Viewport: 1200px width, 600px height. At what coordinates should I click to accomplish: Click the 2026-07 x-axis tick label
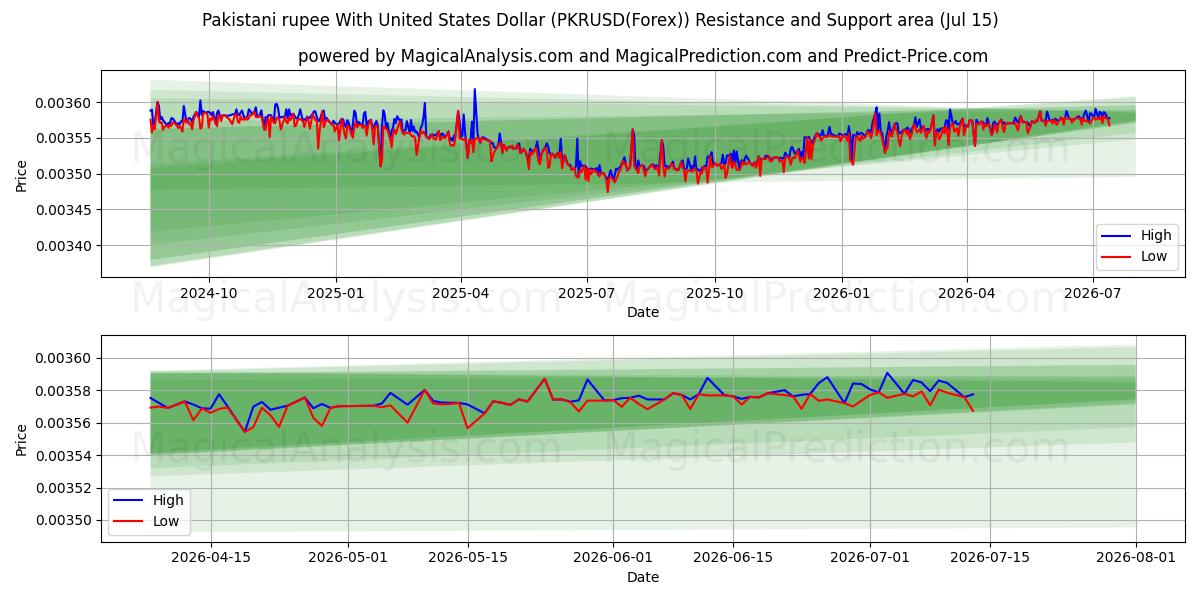(x=1092, y=294)
